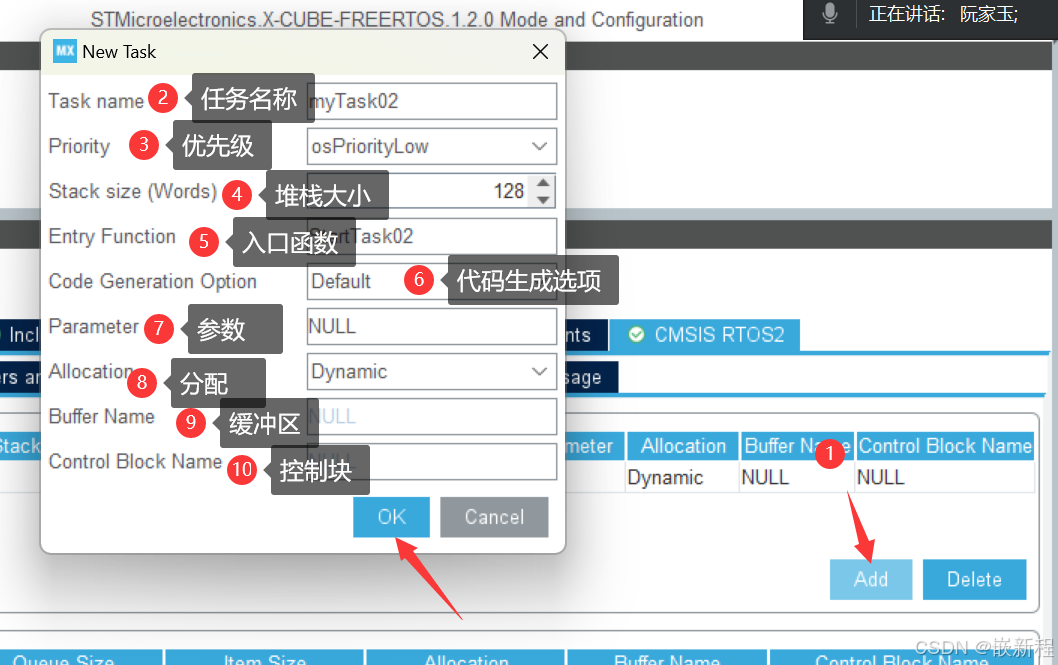Open the Allocation dropdown Dynamic
The width and height of the screenshot is (1058, 665).
(432, 372)
